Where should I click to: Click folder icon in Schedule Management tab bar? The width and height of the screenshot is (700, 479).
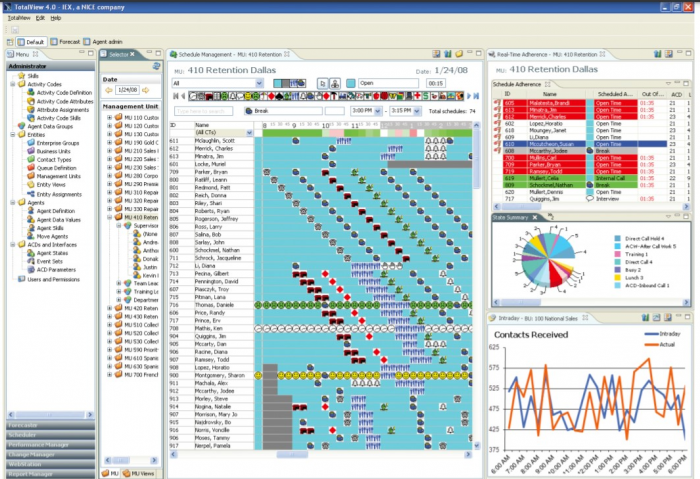[x=459, y=54]
